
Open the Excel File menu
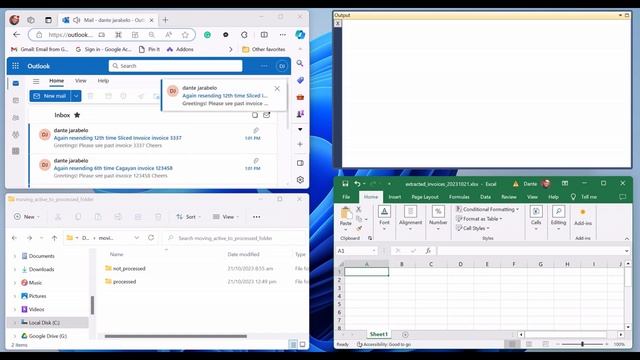coord(346,197)
